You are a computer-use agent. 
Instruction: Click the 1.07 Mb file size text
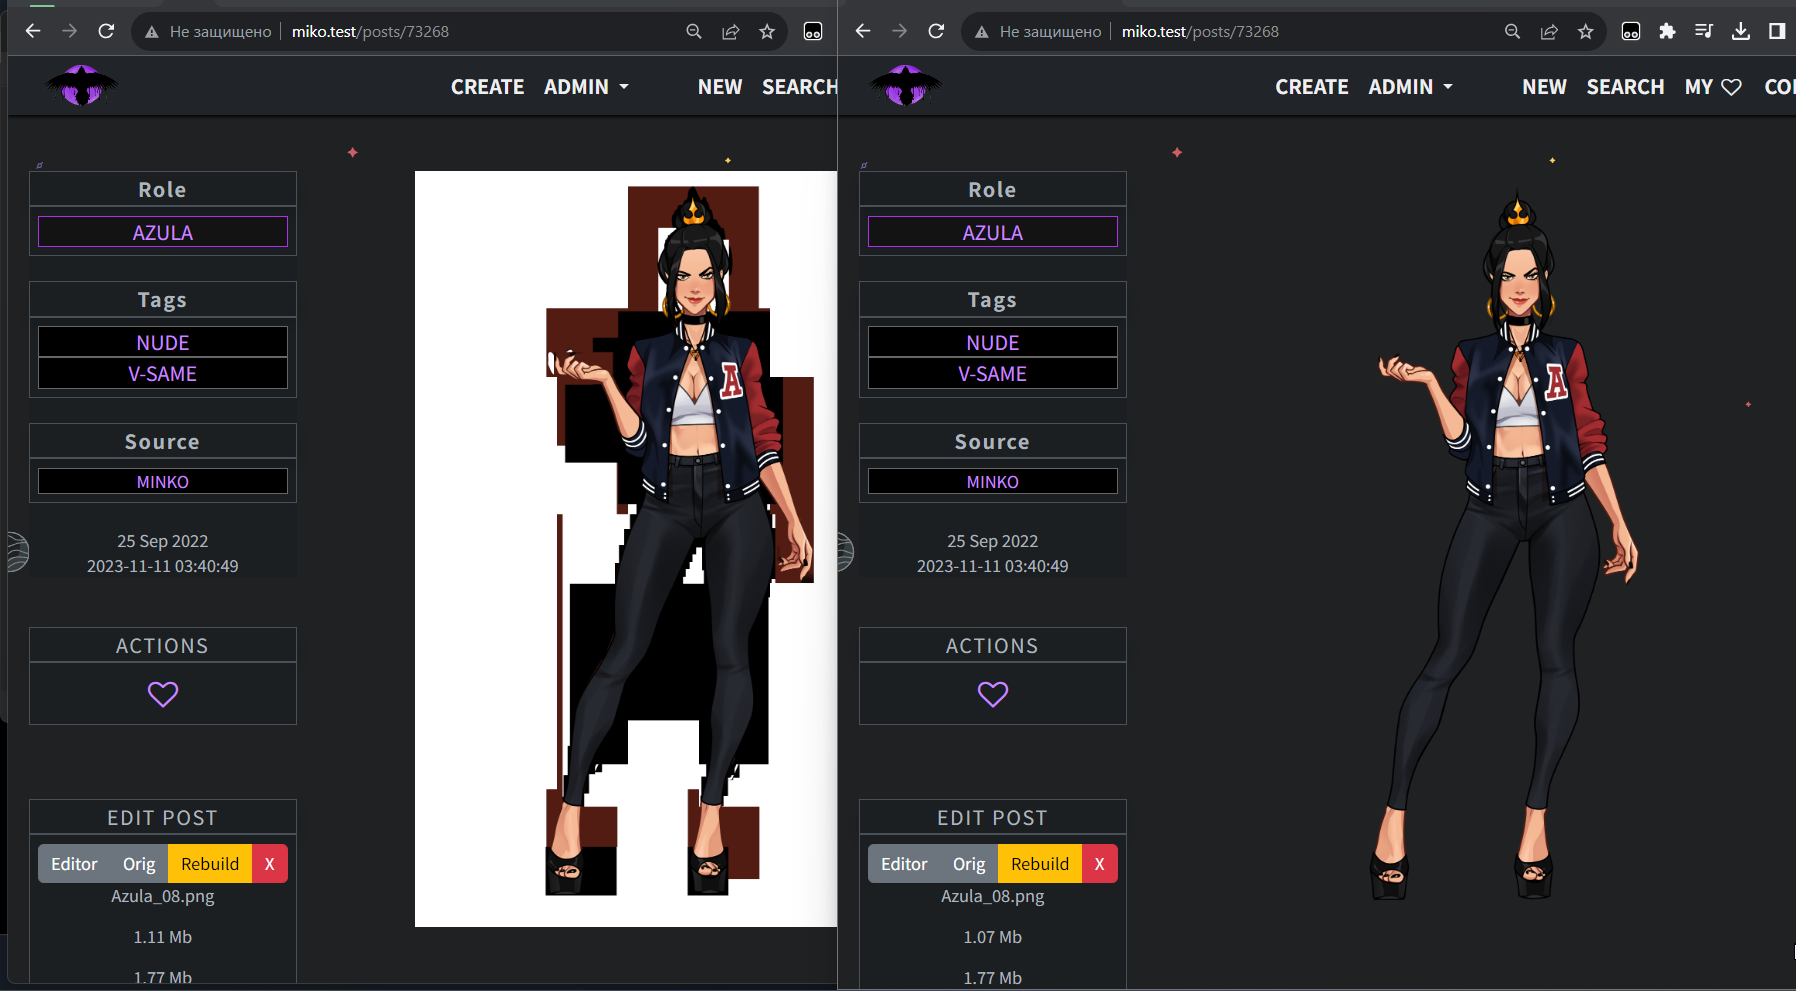[x=993, y=937]
